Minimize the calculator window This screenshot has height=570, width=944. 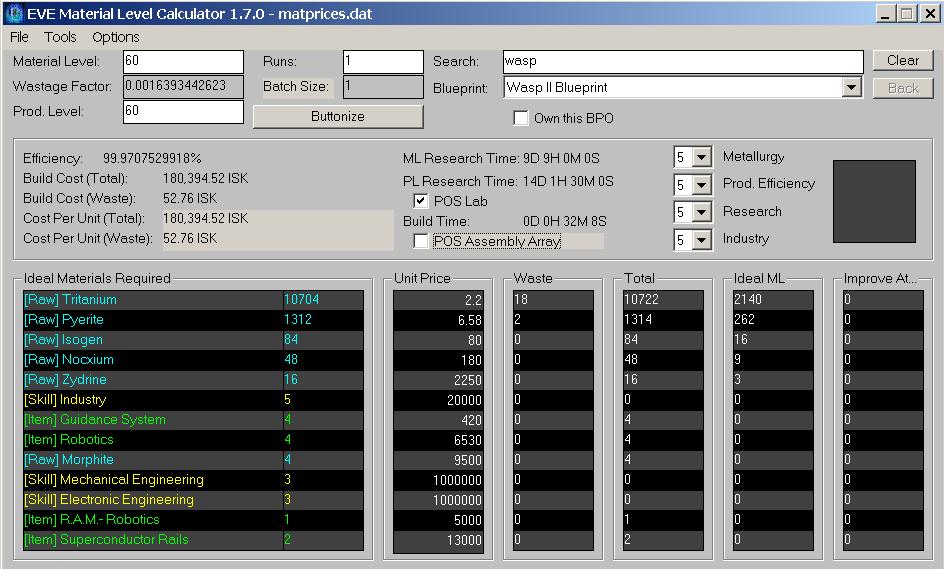(x=884, y=13)
